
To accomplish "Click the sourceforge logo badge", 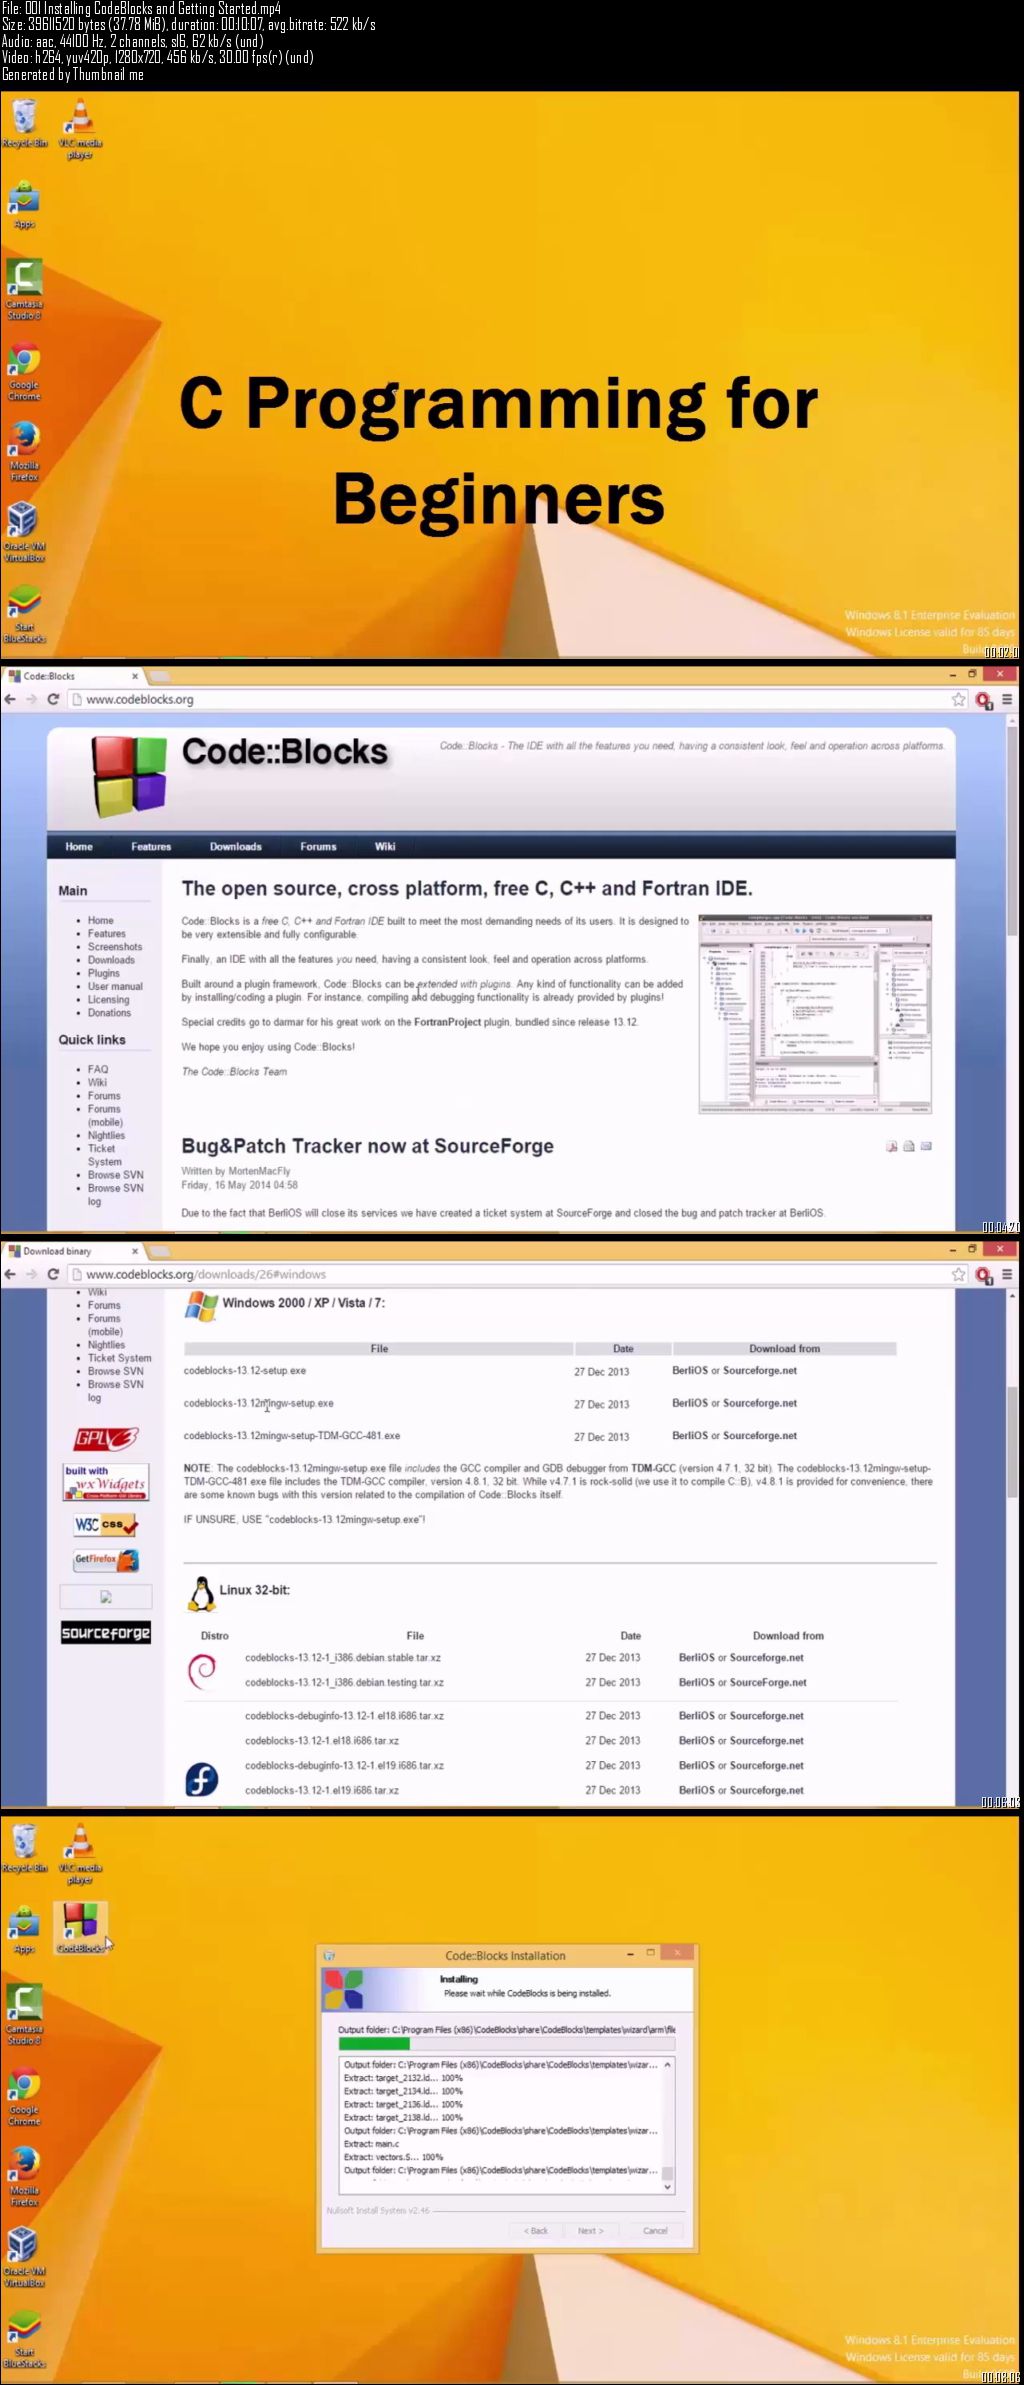I will coord(105,1633).
